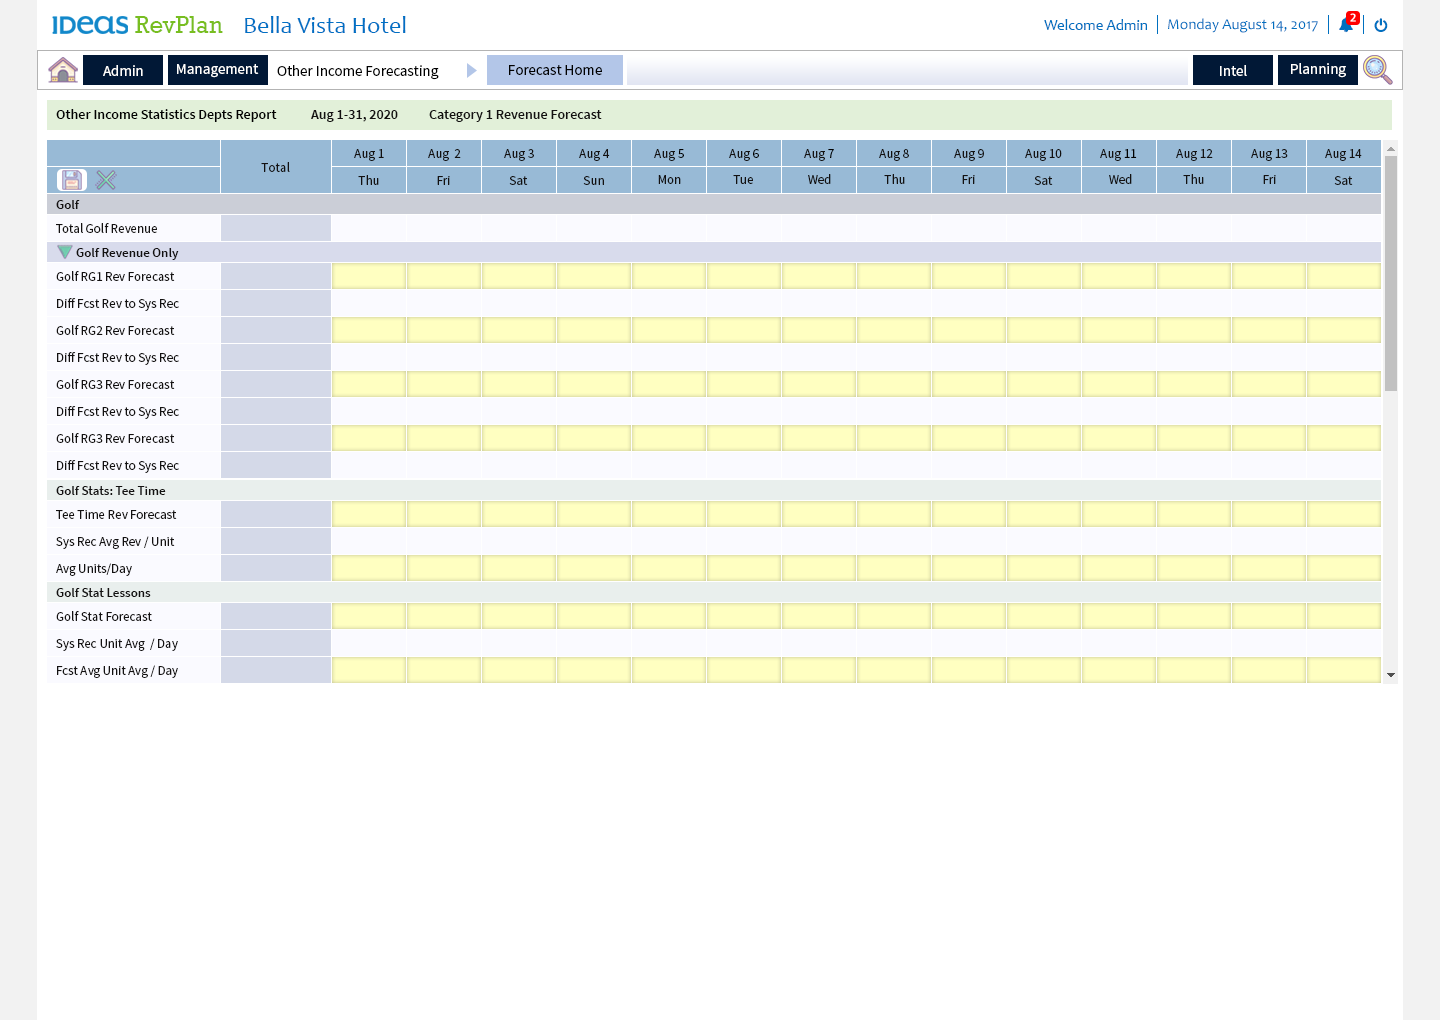Click the IDeaS RevPlan logo
Image resolution: width=1440 pixels, height=1020 pixels.
137,25
